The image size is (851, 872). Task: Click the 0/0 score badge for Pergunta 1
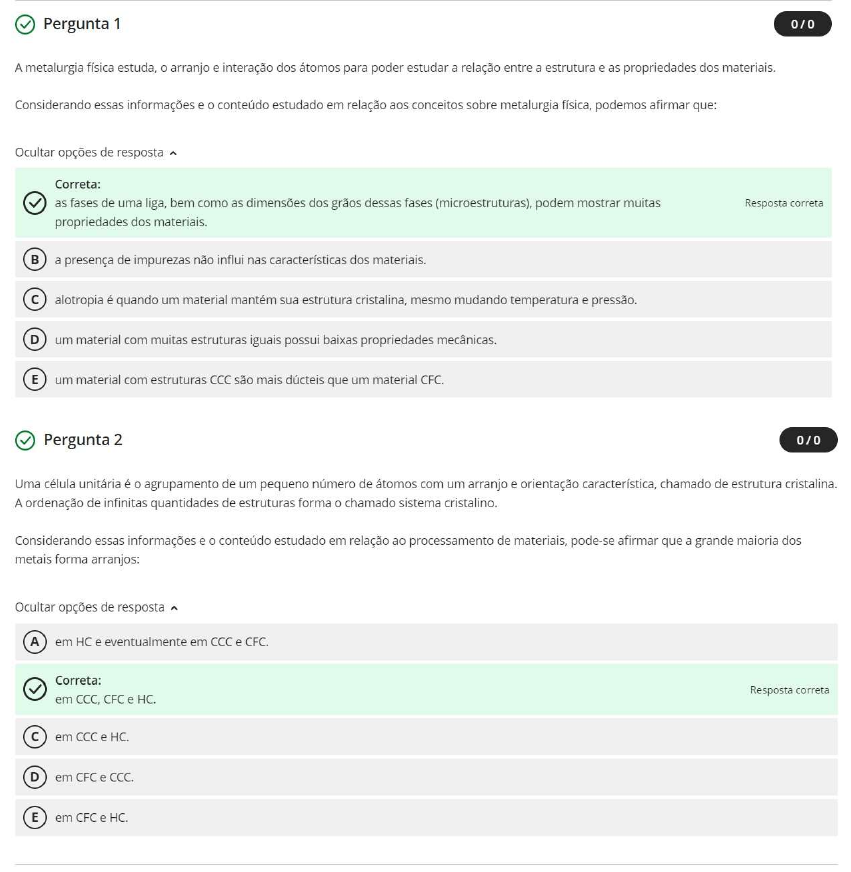point(802,24)
